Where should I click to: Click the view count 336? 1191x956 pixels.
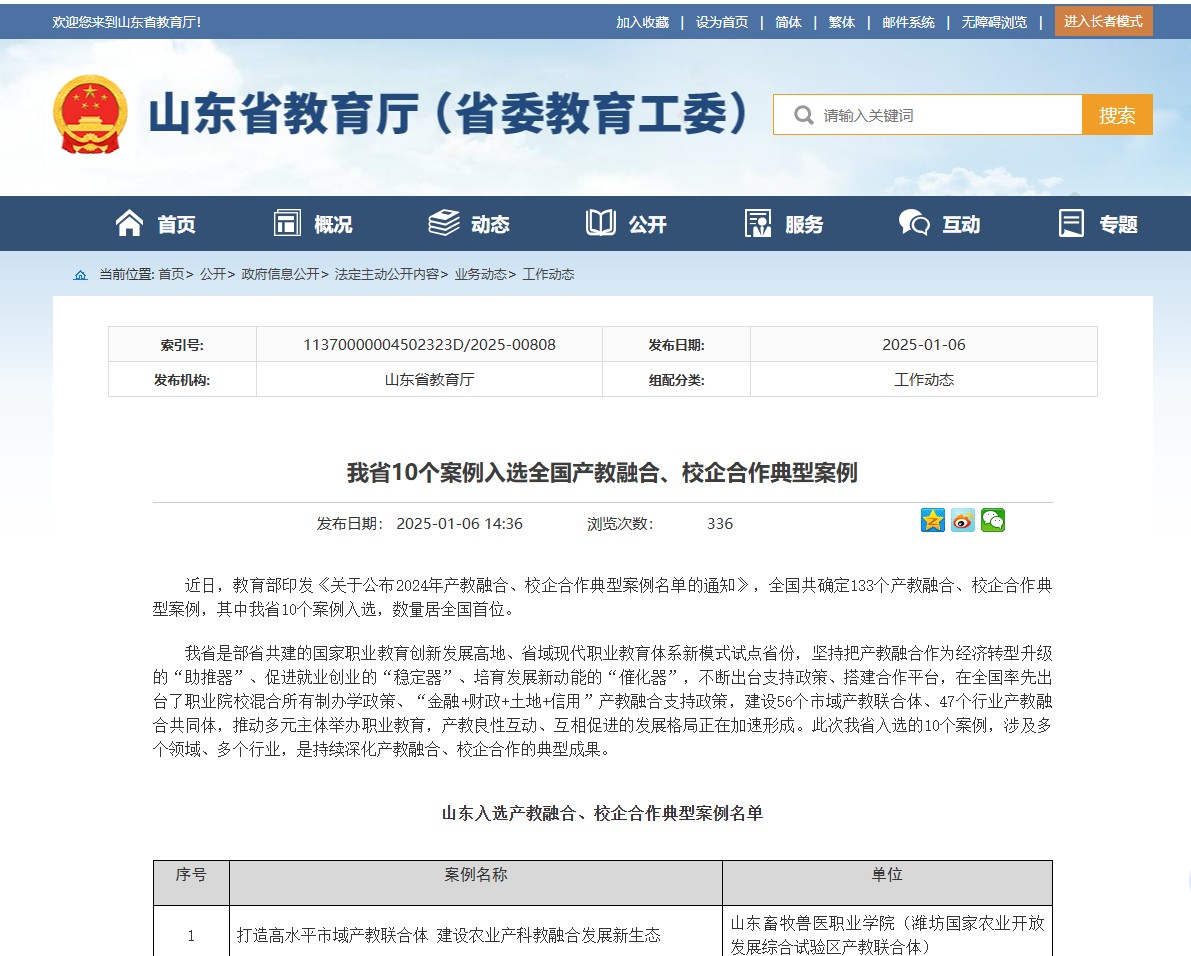(x=720, y=524)
